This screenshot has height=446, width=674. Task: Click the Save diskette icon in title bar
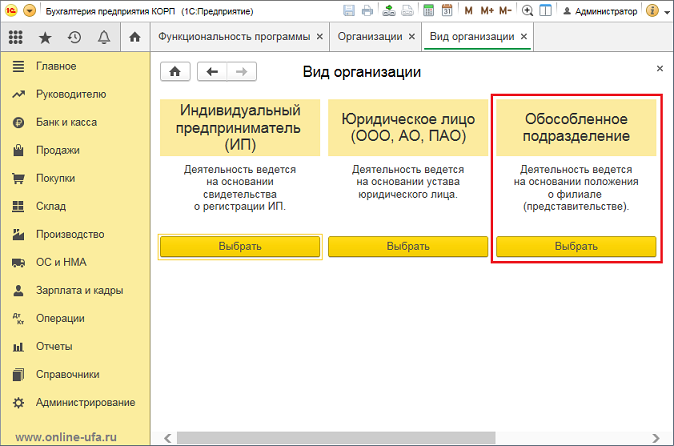(x=349, y=11)
